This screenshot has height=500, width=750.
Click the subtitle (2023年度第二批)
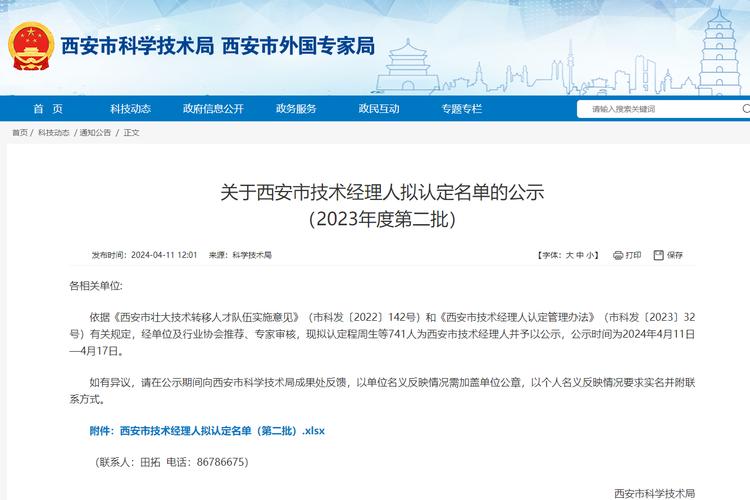[382, 219]
